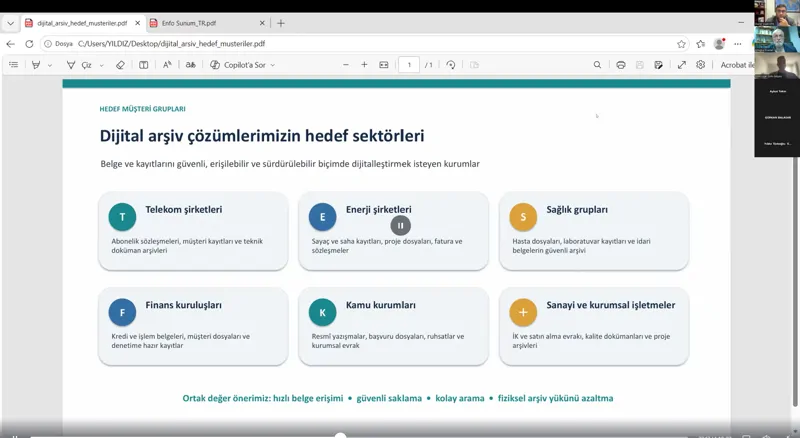Image resolution: width=800 pixels, height=438 pixels.
Task: Click the pause overlay button on the video
Action: 401,225
